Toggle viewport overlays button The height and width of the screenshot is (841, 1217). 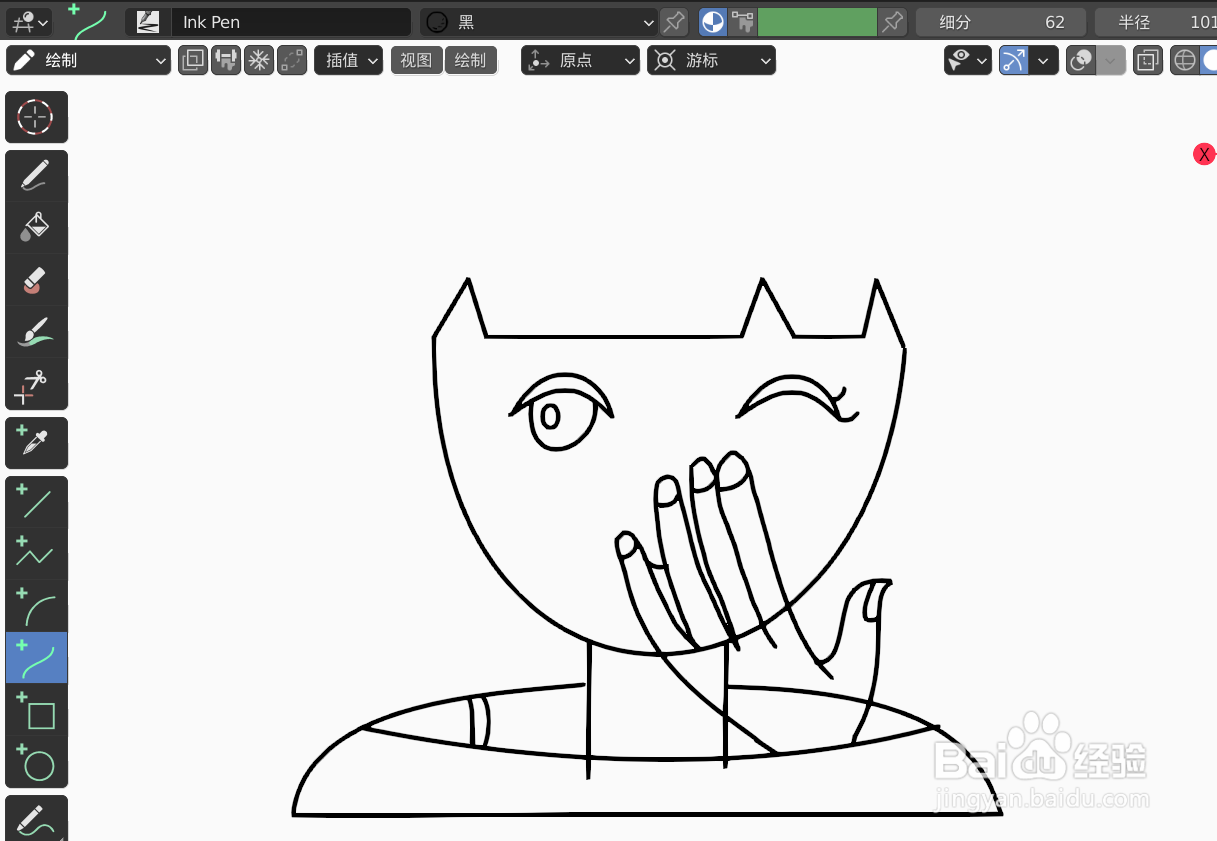pos(1081,60)
